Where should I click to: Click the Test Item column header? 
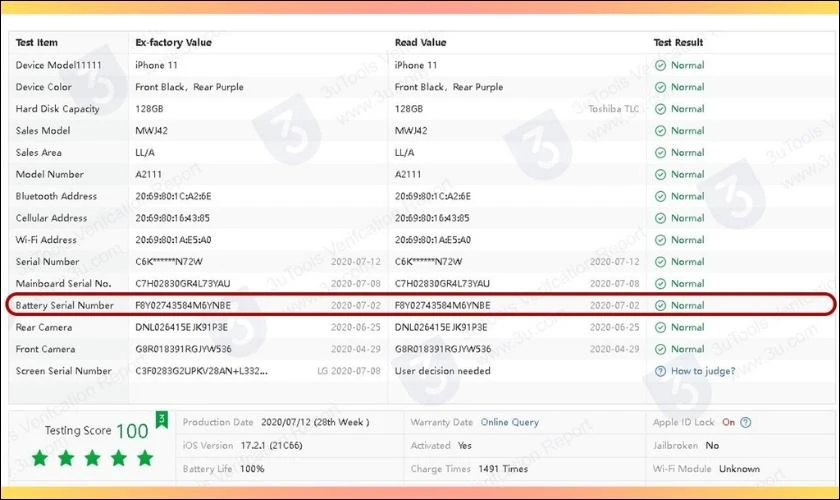[36, 42]
